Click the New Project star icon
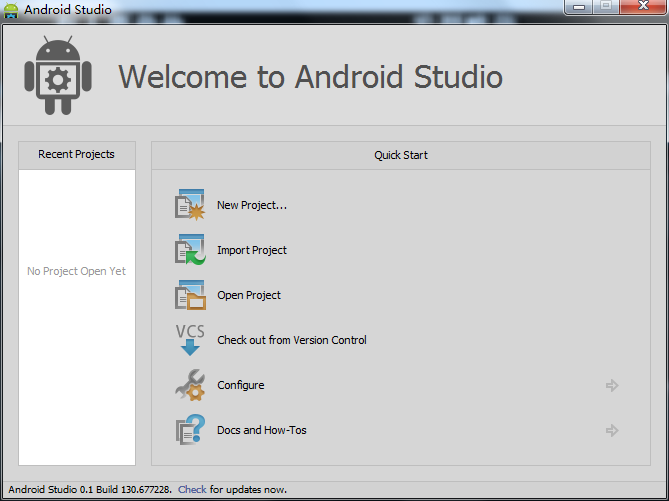Image resolution: width=669 pixels, height=501 pixels. (x=190, y=205)
